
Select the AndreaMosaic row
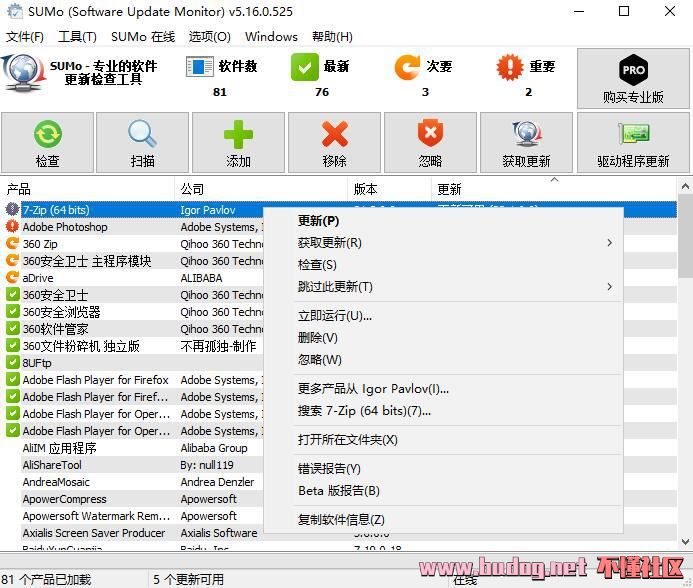(133, 482)
